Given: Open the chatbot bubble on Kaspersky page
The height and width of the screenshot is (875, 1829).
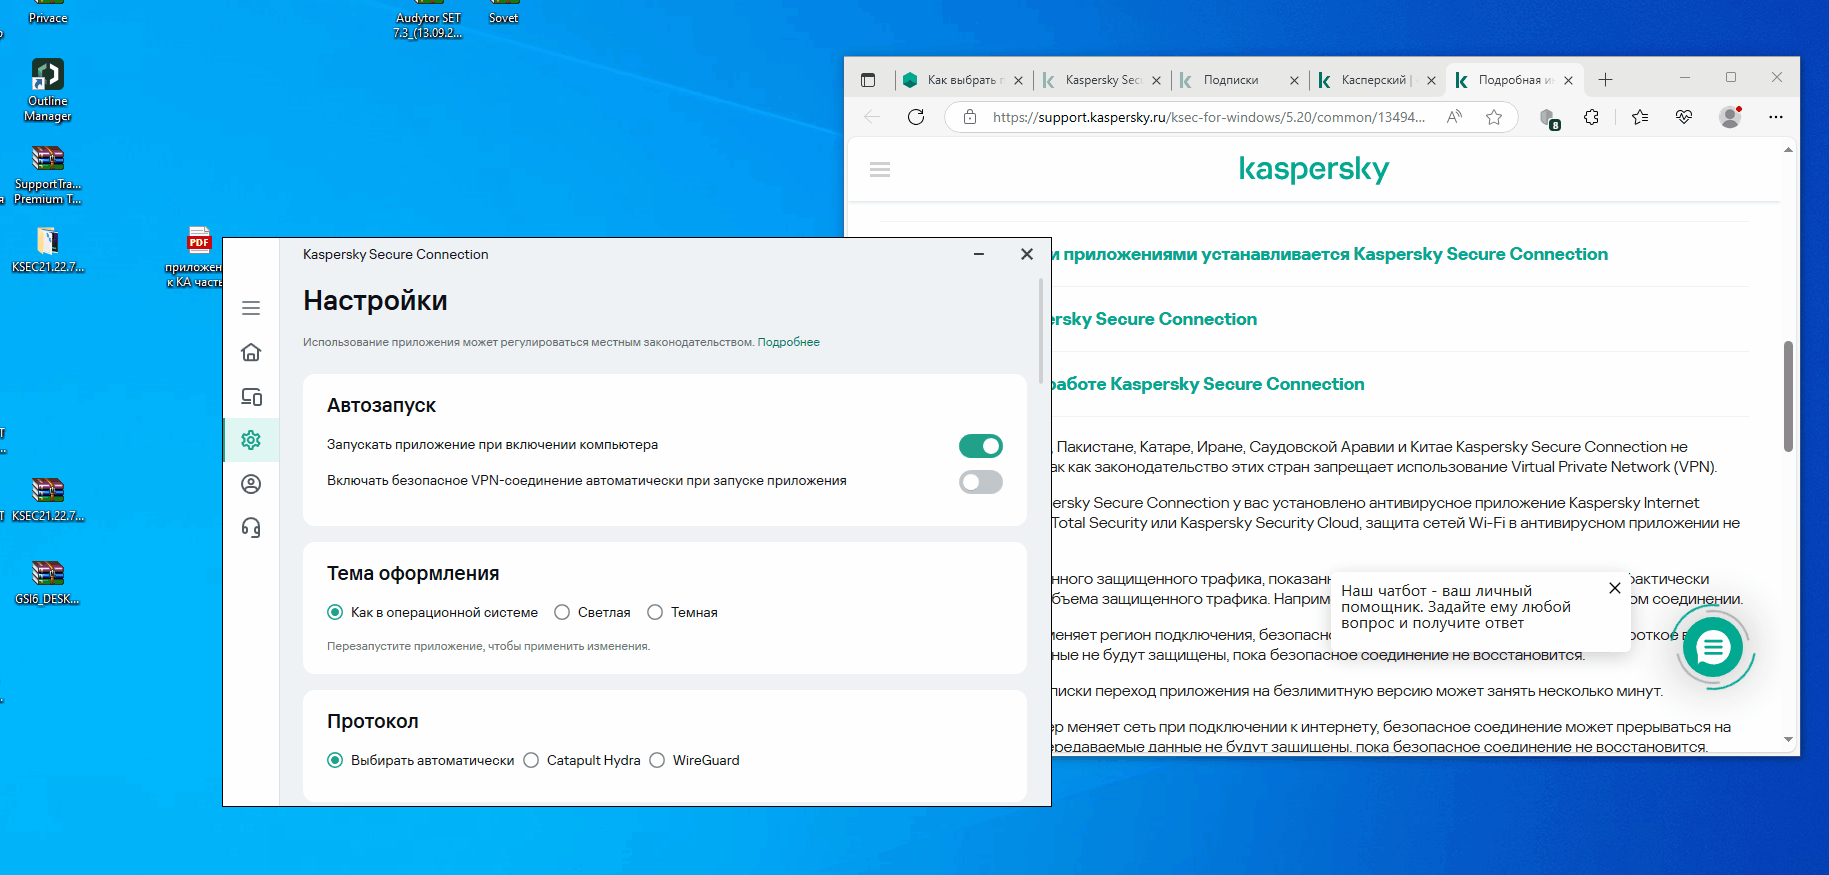Looking at the screenshot, I should coord(1713,648).
